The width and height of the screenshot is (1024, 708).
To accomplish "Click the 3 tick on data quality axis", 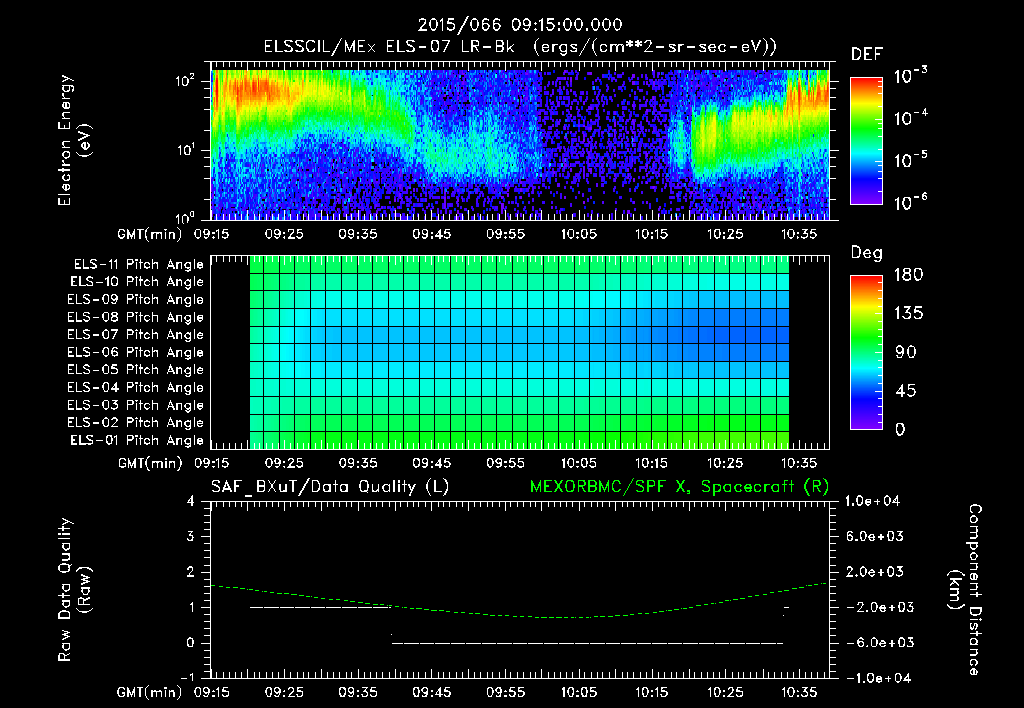I will click(x=191, y=536).
